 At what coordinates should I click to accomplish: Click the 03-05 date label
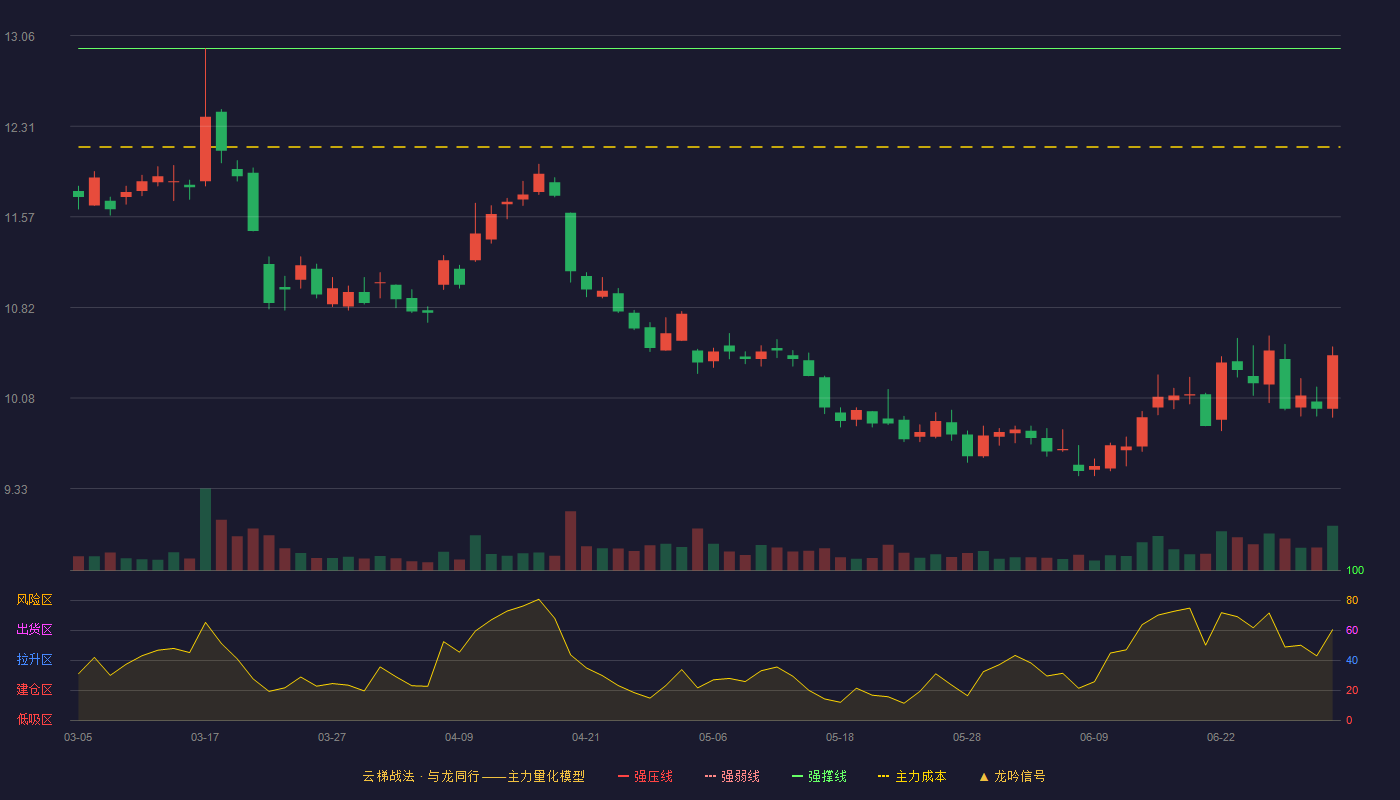78,737
